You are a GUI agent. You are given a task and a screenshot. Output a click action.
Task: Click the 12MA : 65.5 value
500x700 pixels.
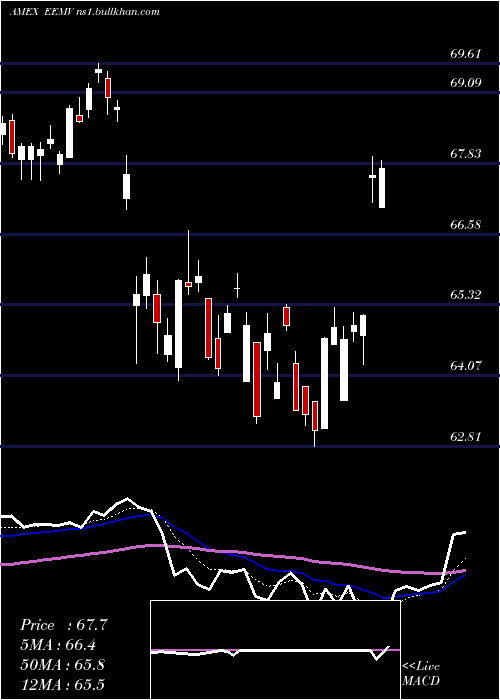[62, 684]
